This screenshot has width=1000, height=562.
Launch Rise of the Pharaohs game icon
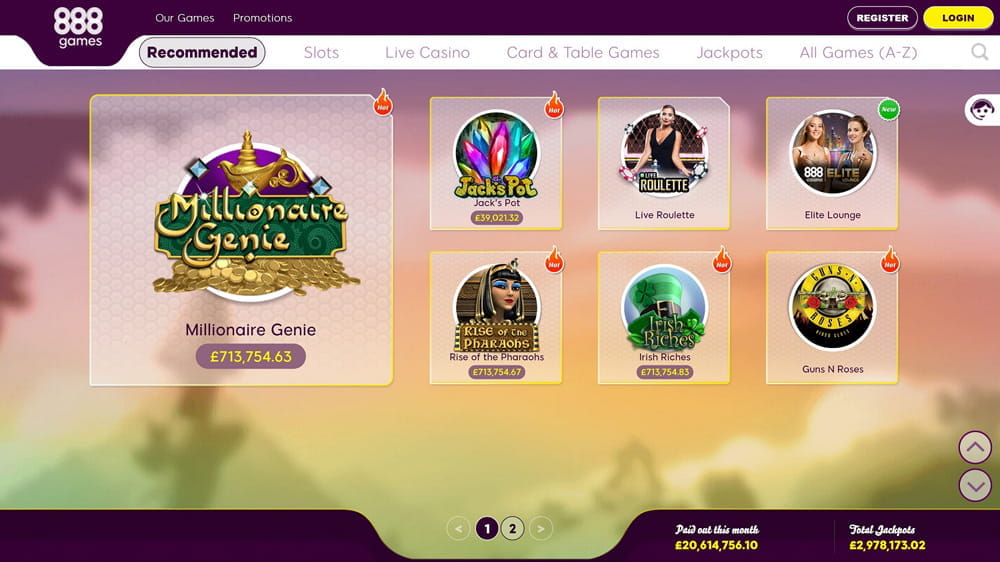click(x=496, y=307)
